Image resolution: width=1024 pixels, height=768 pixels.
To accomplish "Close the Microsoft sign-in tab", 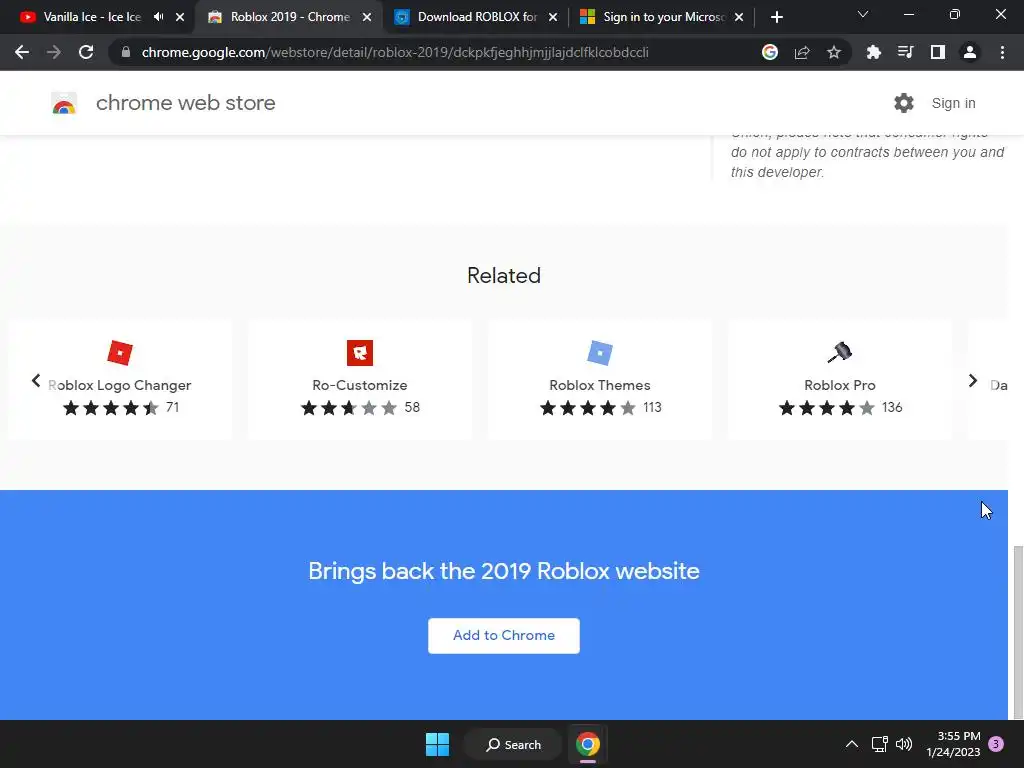I will [x=739, y=17].
